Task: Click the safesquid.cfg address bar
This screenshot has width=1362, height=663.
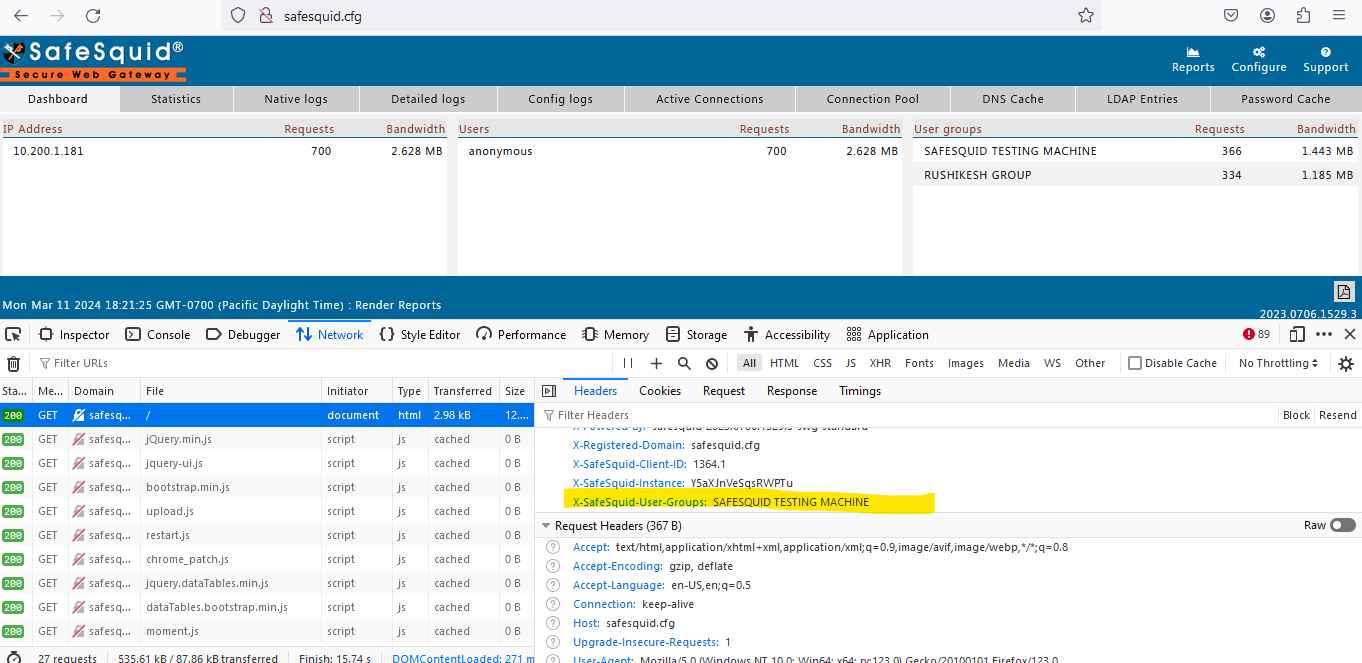Action: [660, 16]
